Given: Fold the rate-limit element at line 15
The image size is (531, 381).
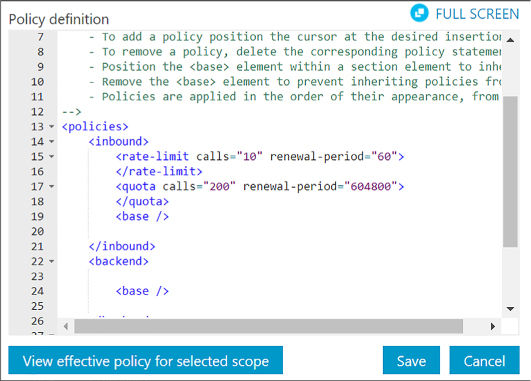Looking at the screenshot, I should click(51, 156).
